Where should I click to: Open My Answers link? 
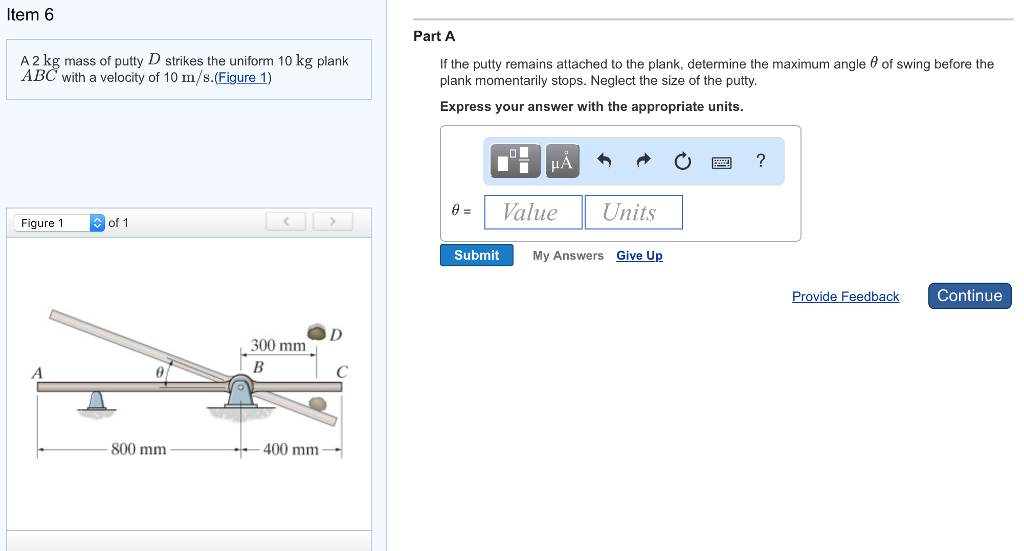click(568, 256)
